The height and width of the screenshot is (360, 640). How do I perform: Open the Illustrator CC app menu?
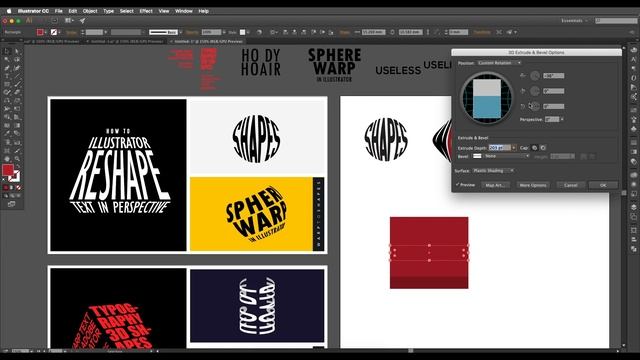coord(33,11)
